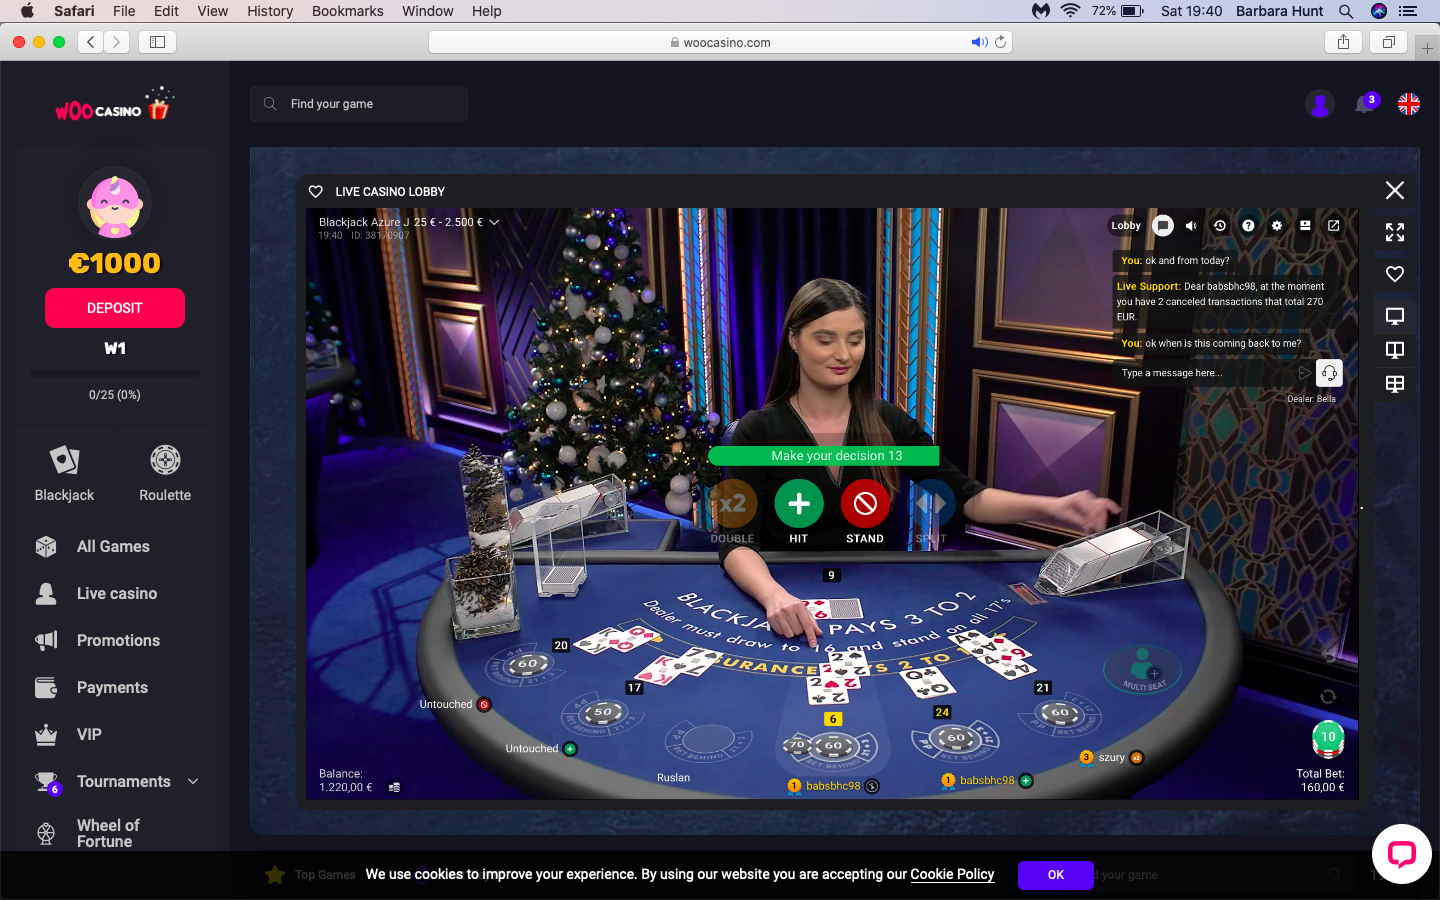Image resolution: width=1440 pixels, height=900 pixels.
Task: Click the red Untouched status icon
Action: pyautogui.click(x=484, y=704)
